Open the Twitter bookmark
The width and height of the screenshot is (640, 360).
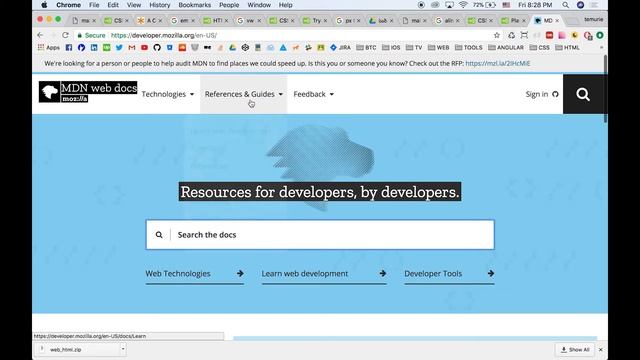[x=119, y=48]
